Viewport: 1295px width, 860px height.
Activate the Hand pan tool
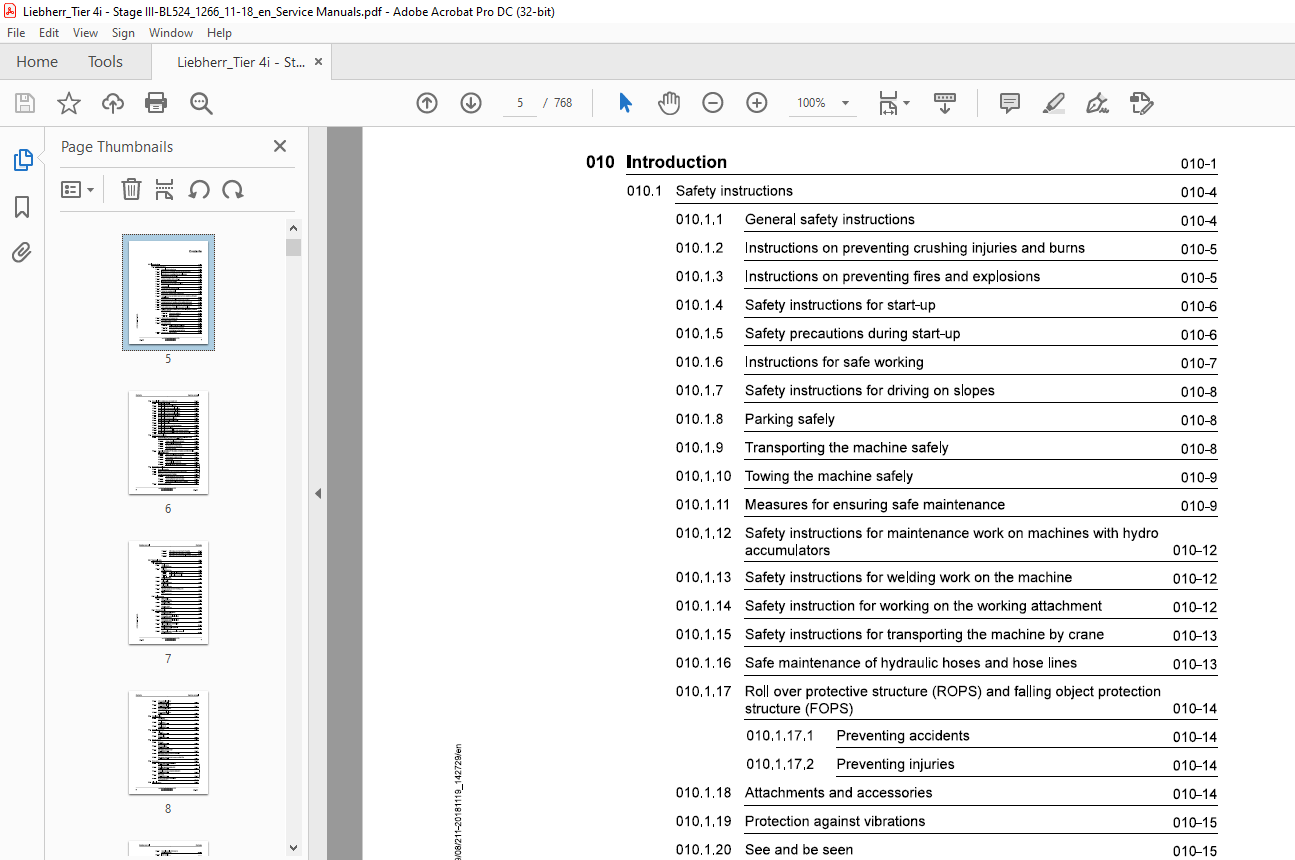668,103
